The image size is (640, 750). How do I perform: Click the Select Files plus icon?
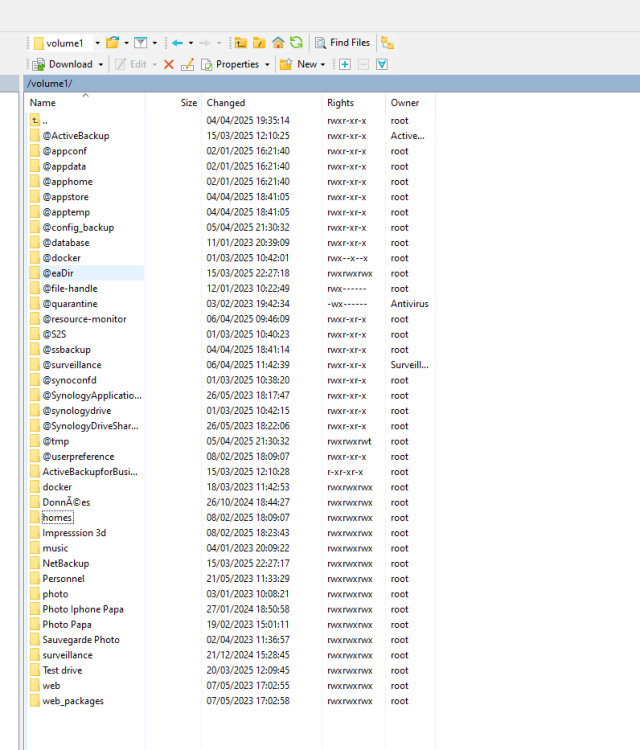[344, 64]
